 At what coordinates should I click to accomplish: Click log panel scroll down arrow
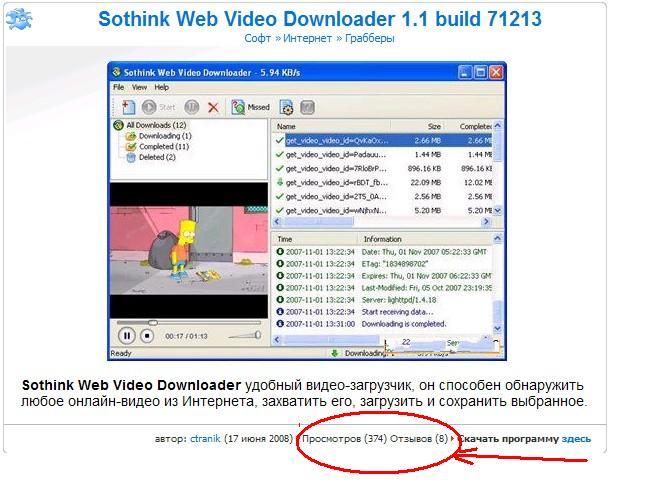(x=498, y=328)
